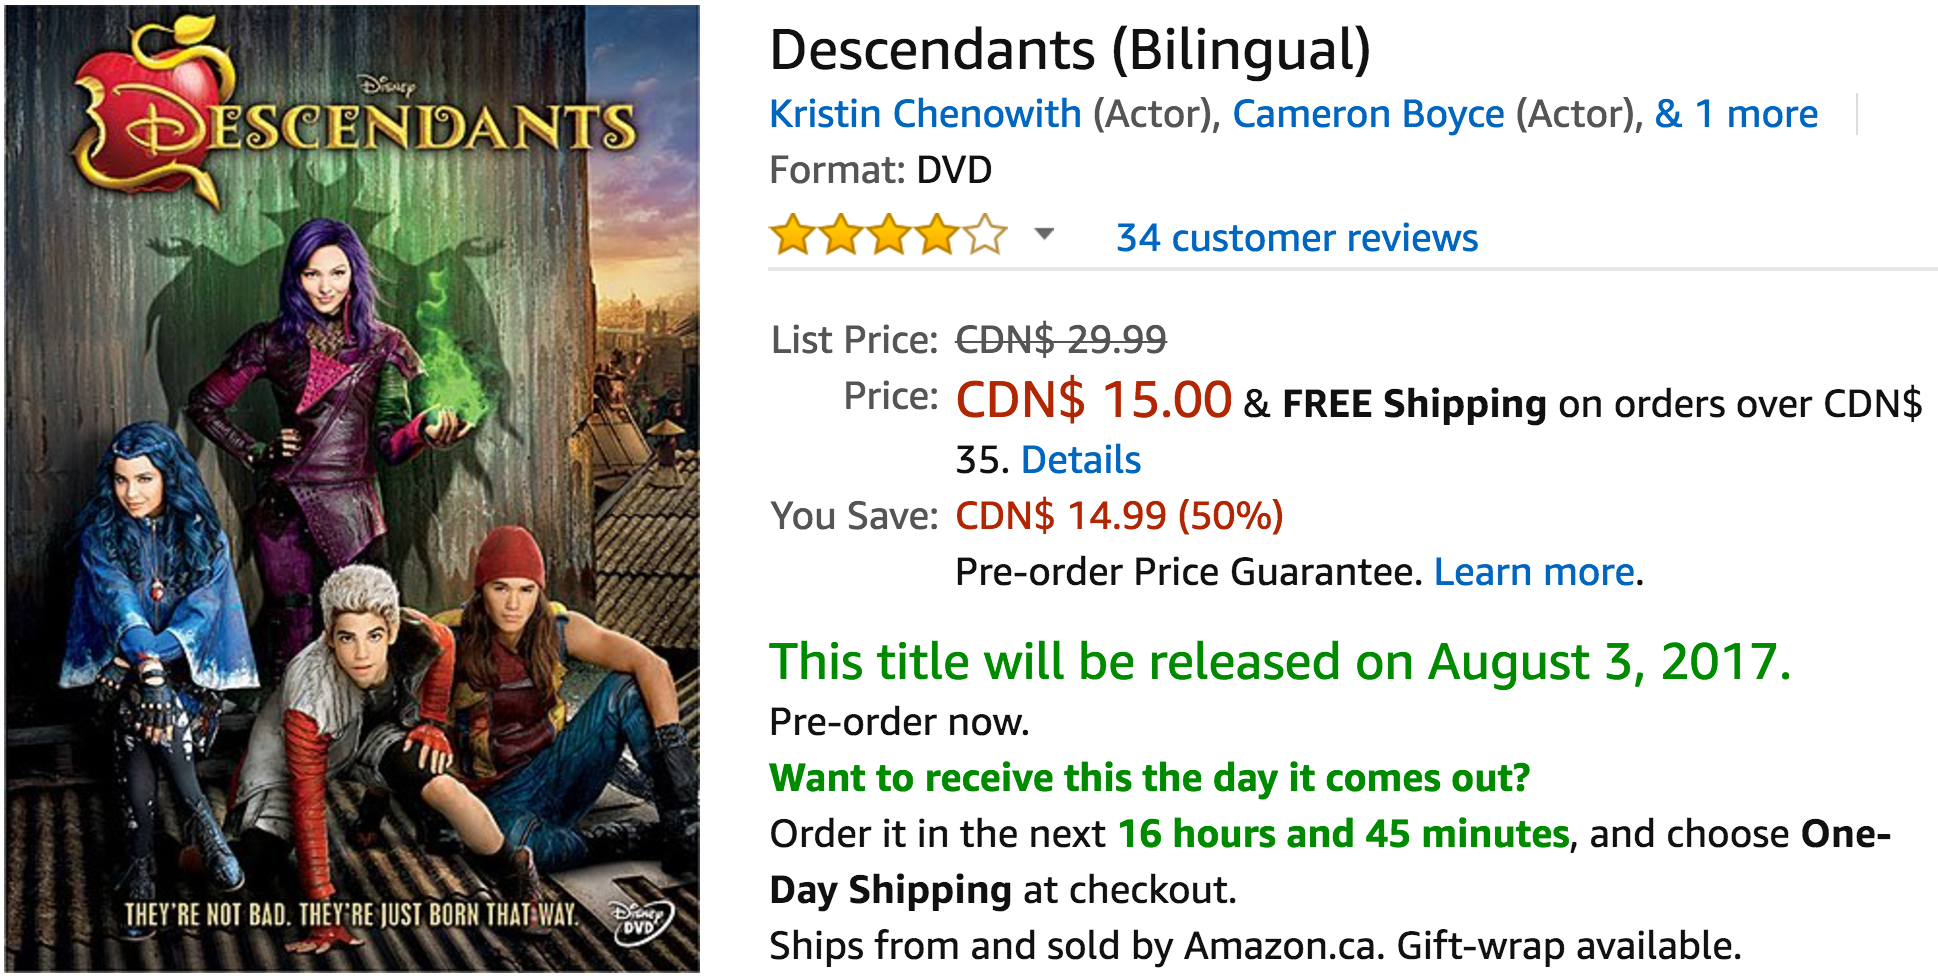Click the Details link for free shipping
The width and height of the screenshot is (1938, 976).
point(1080,460)
